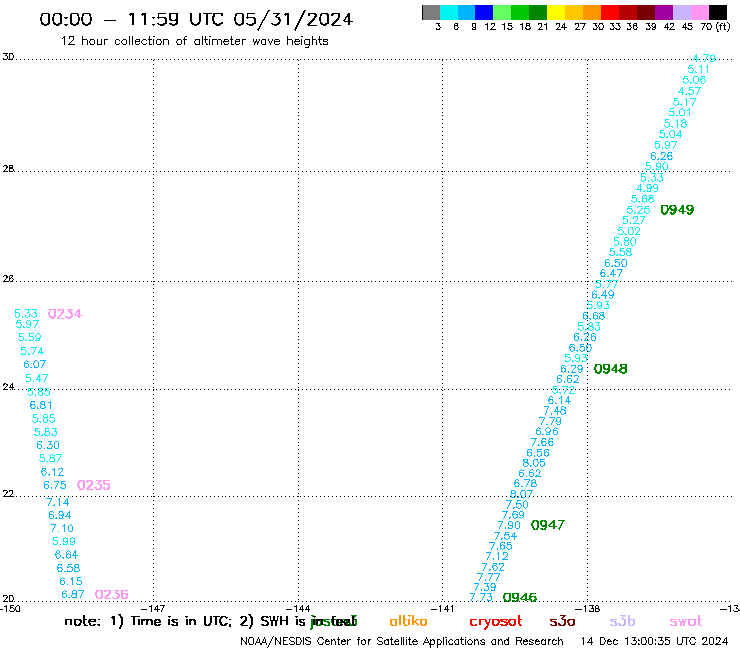The image size is (740, 650).
Task: Click the latitude axis label '24'
Action: (8, 387)
